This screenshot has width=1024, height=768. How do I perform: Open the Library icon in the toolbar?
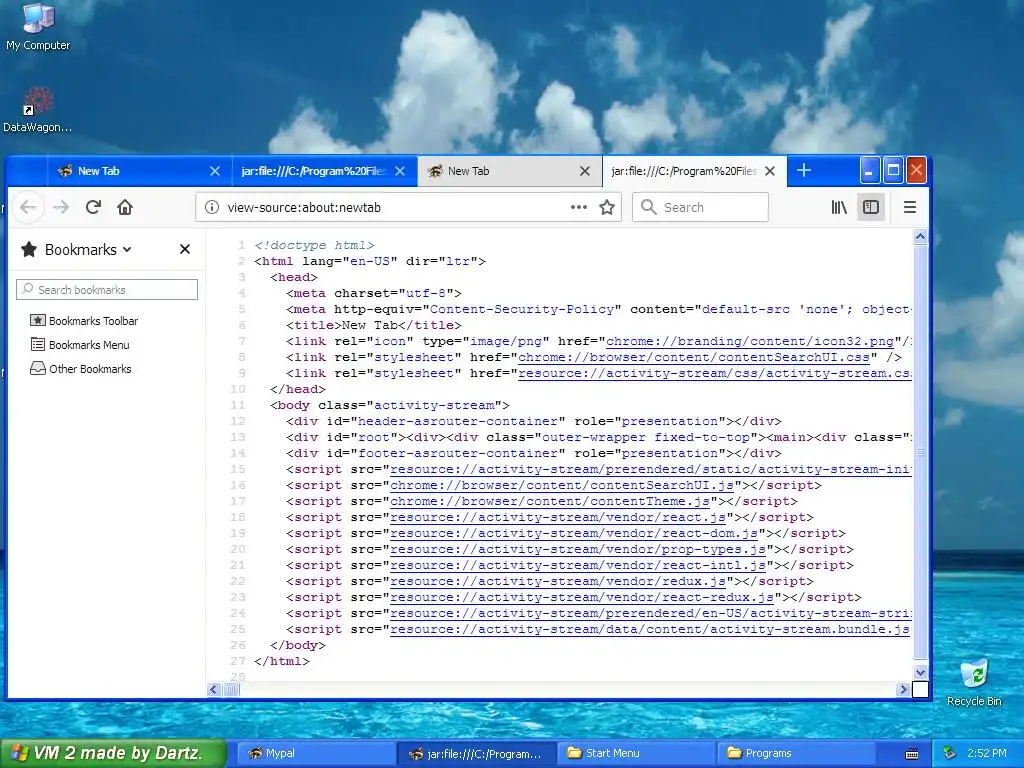click(x=839, y=207)
